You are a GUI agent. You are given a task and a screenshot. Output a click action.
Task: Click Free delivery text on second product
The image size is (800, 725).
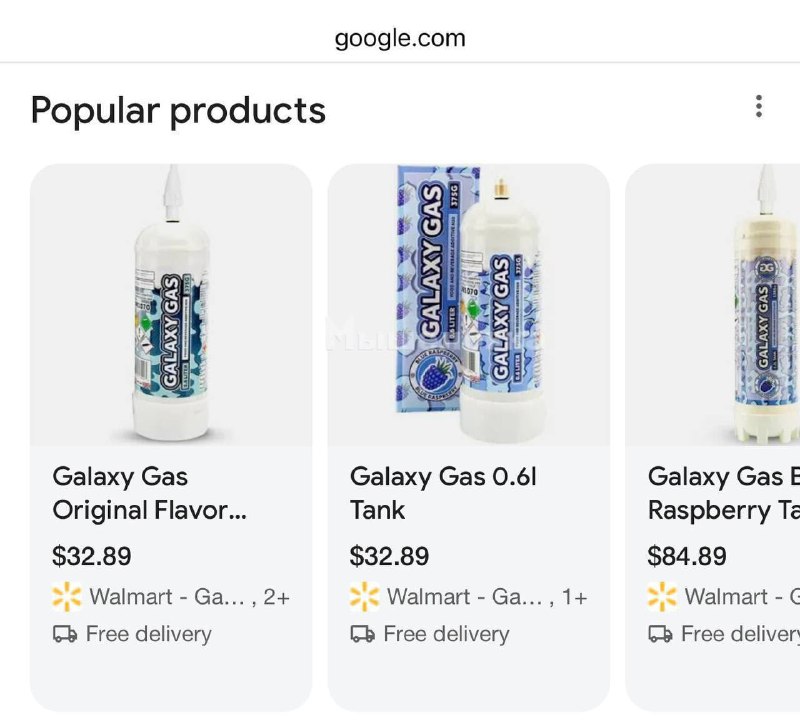click(x=446, y=634)
